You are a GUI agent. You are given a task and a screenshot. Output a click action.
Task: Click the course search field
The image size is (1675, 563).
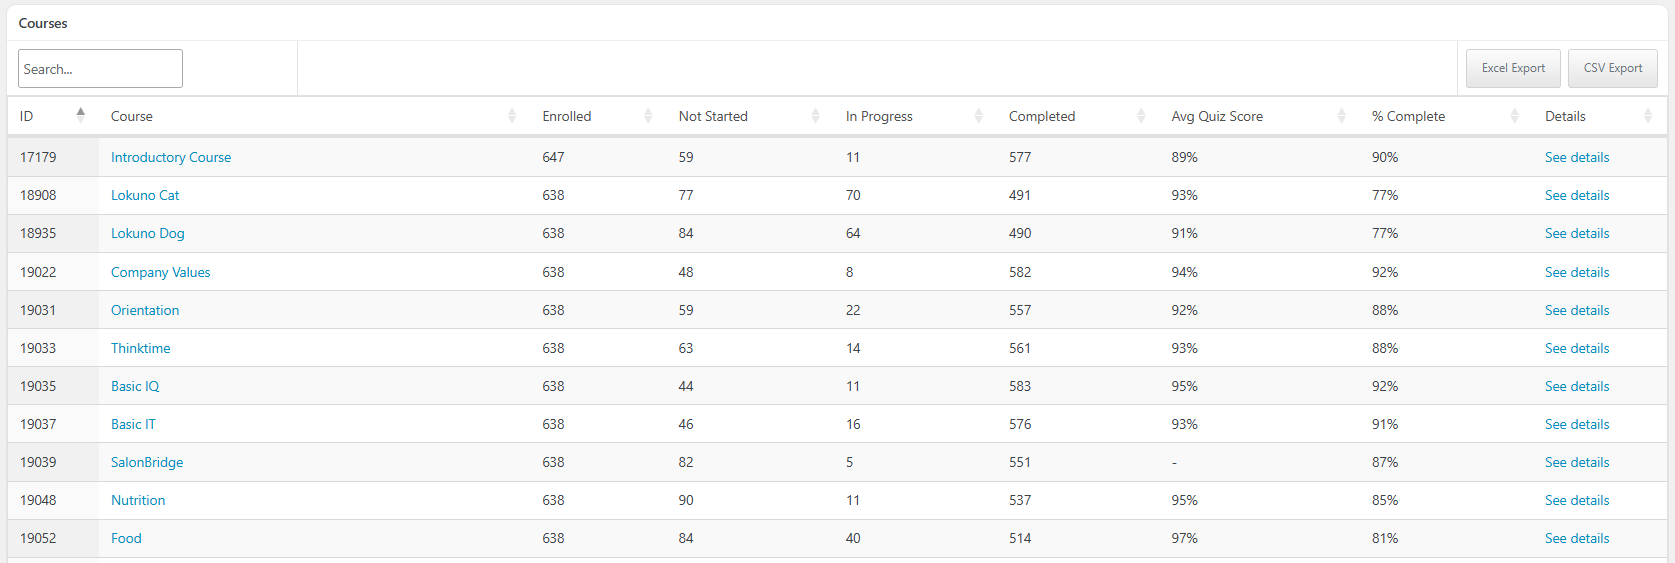[x=100, y=69]
